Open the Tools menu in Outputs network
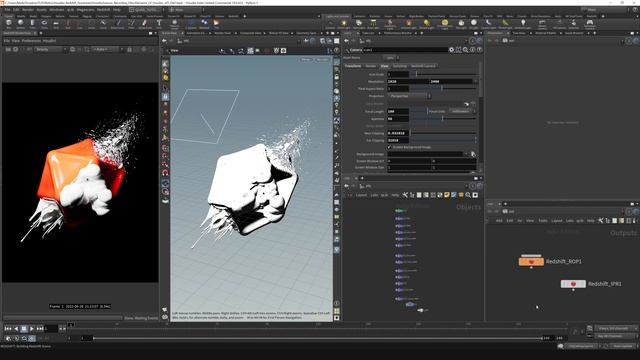This screenshot has width=640, height=360. coord(542,220)
